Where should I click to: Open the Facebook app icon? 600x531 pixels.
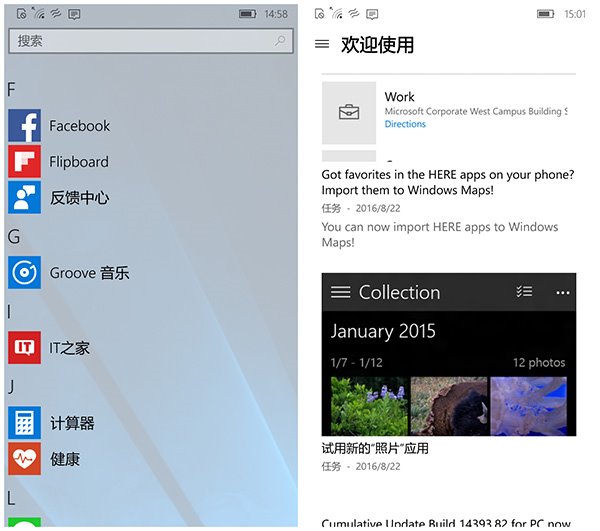24,125
